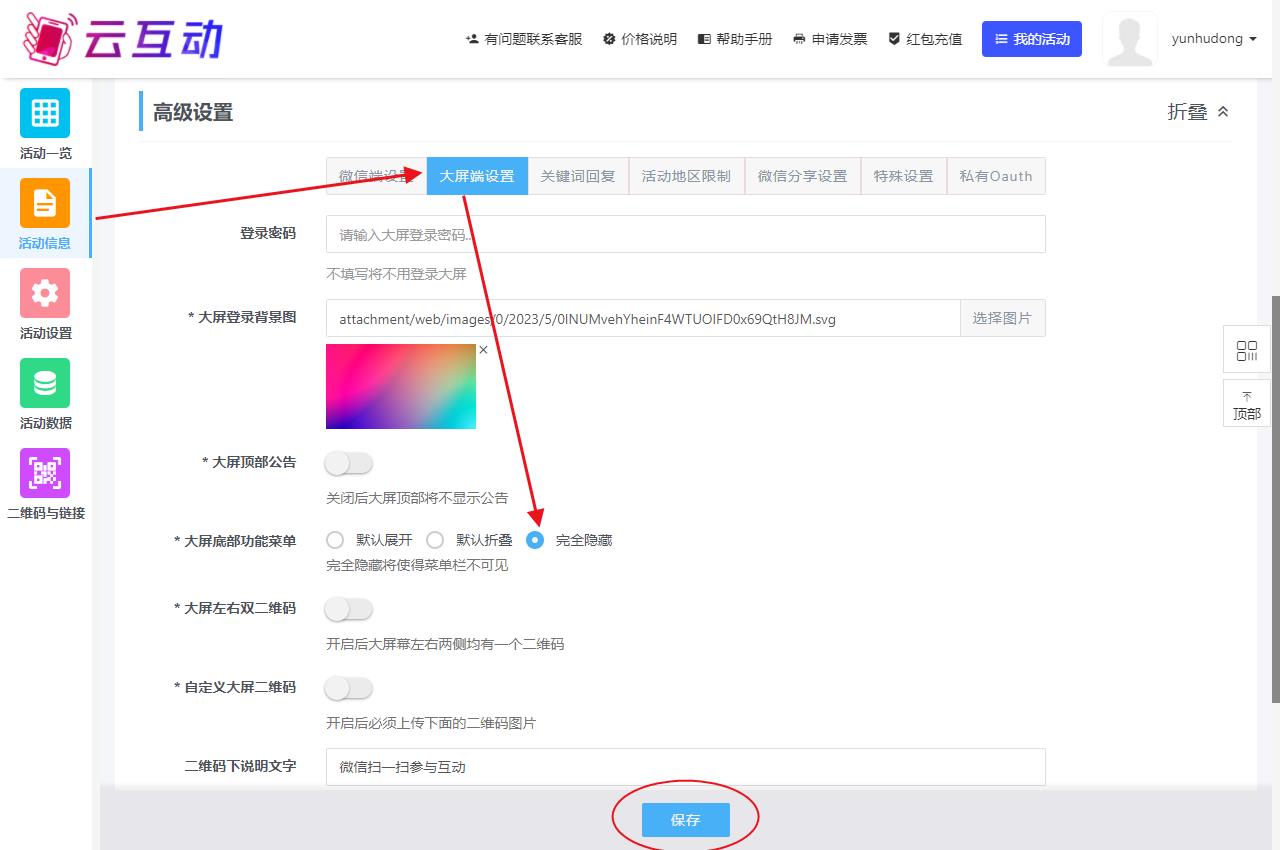The width and height of the screenshot is (1280, 850).
Task: Open 活动设置 gear icon in sidebar
Action: click(45, 293)
